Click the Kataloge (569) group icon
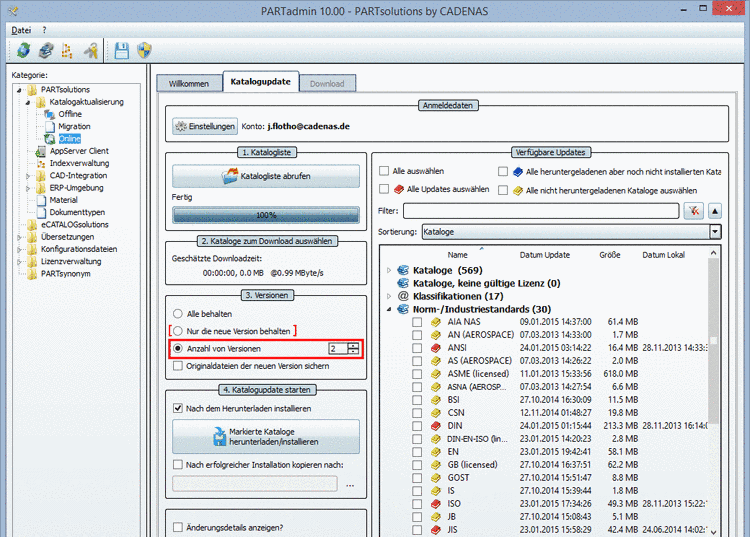 pyautogui.click(x=403, y=270)
